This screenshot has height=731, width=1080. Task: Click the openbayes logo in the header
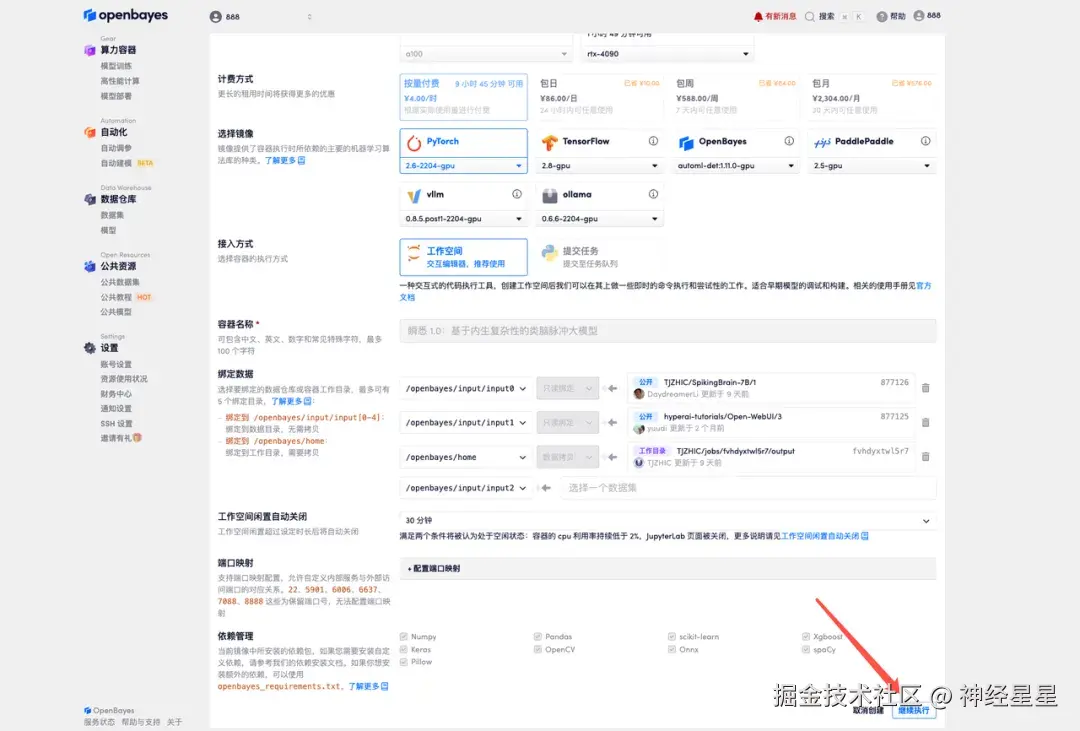(x=125, y=15)
